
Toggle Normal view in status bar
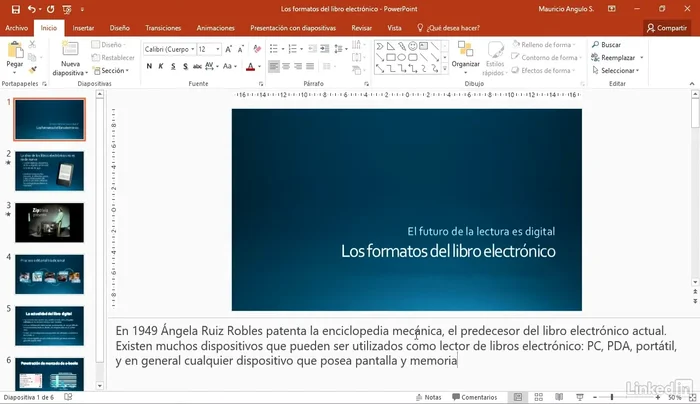[518, 397]
